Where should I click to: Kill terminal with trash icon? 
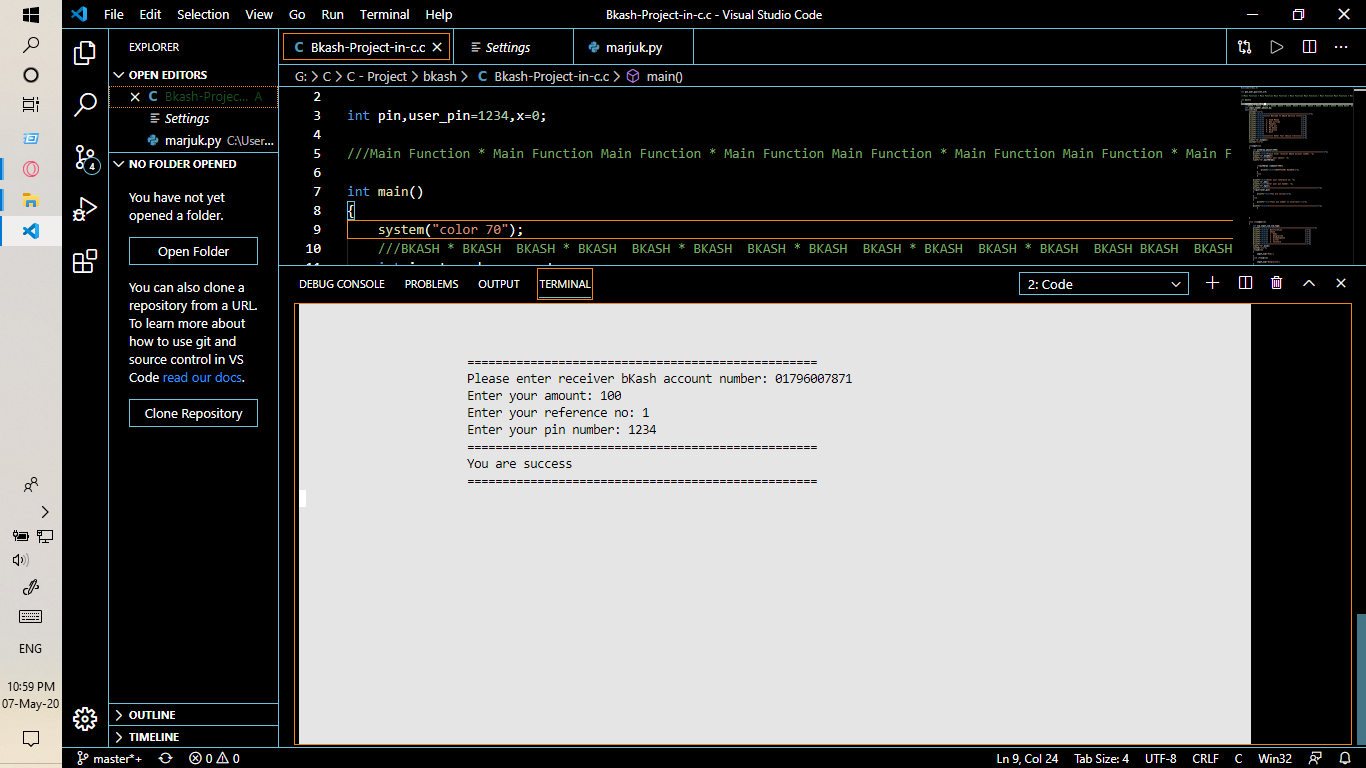tap(1276, 283)
